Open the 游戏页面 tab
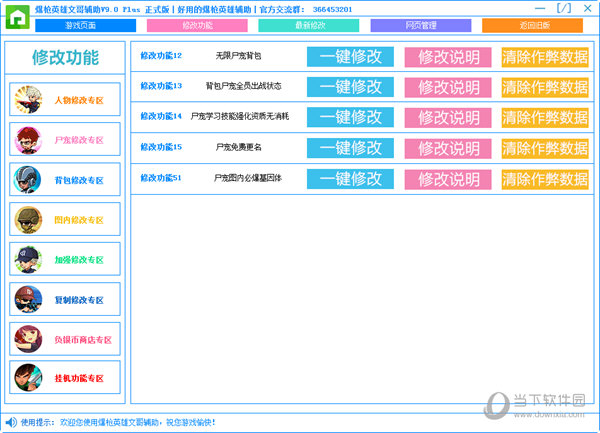600x433 pixels. (85, 26)
